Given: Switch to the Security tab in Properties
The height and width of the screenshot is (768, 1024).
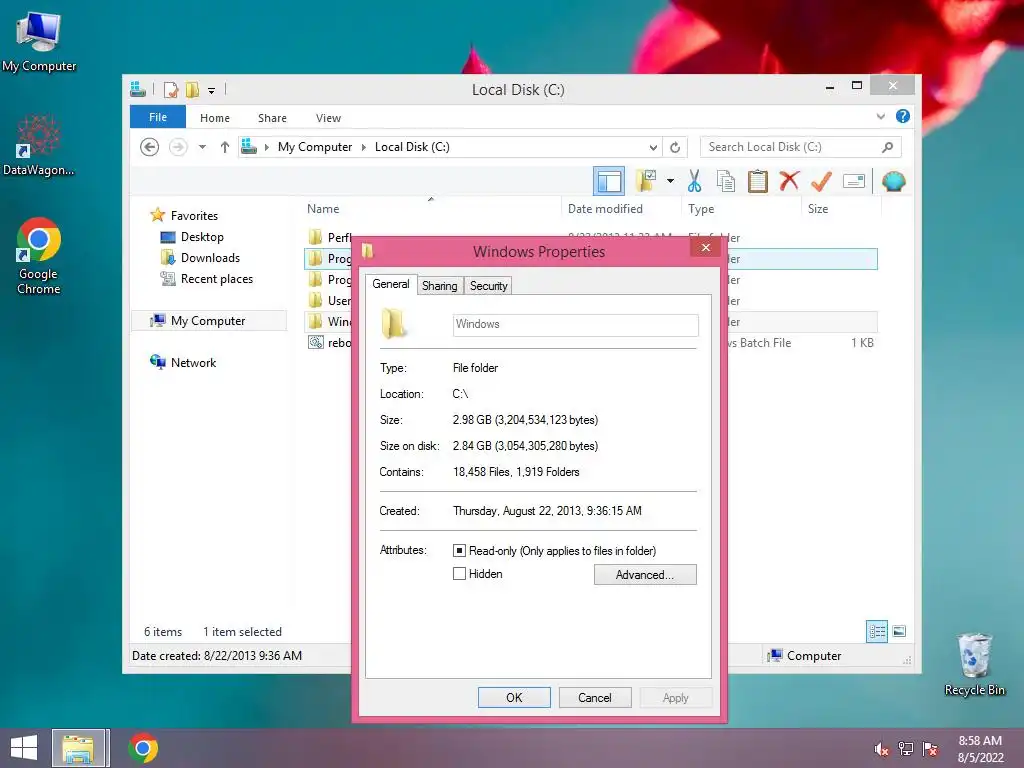Looking at the screenshot, I should click(x=488, y=286).
